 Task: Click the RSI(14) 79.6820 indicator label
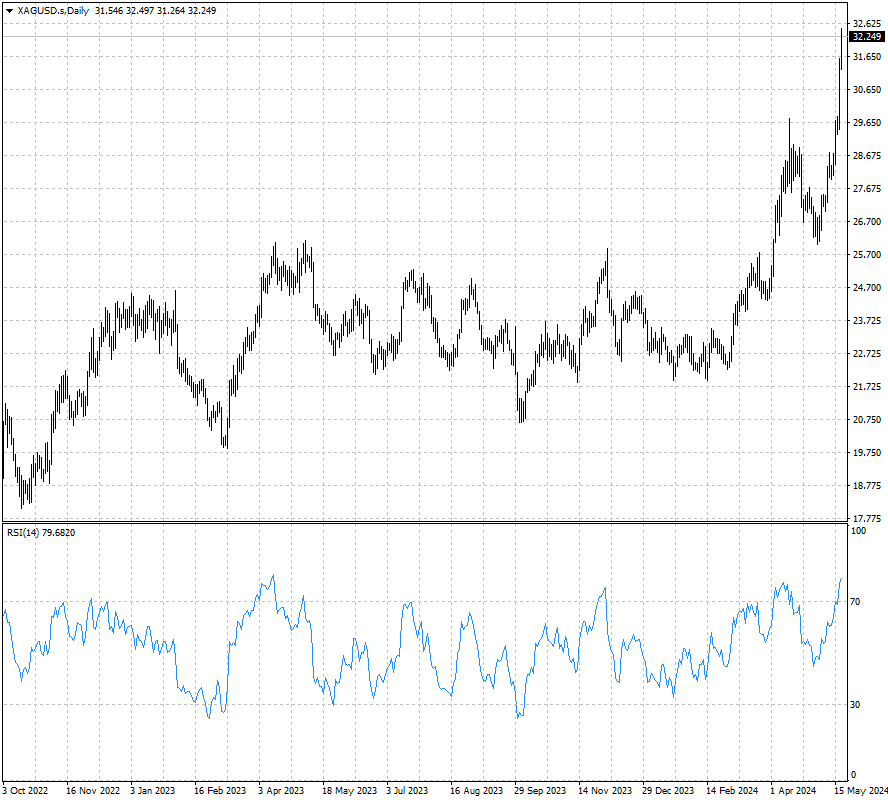coord(41,532)
